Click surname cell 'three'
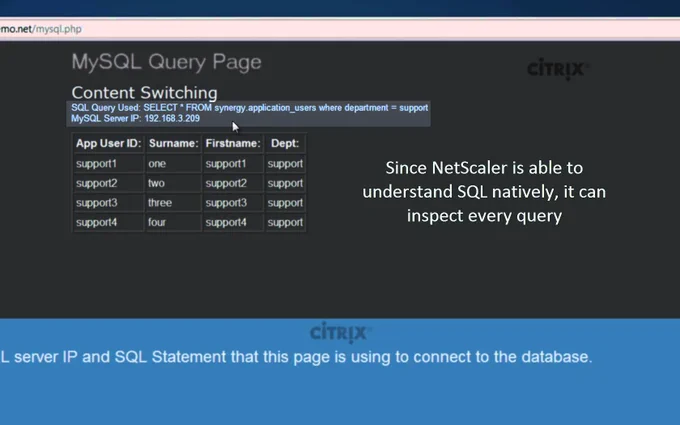 pyautogui.click(x=173, y=203)
